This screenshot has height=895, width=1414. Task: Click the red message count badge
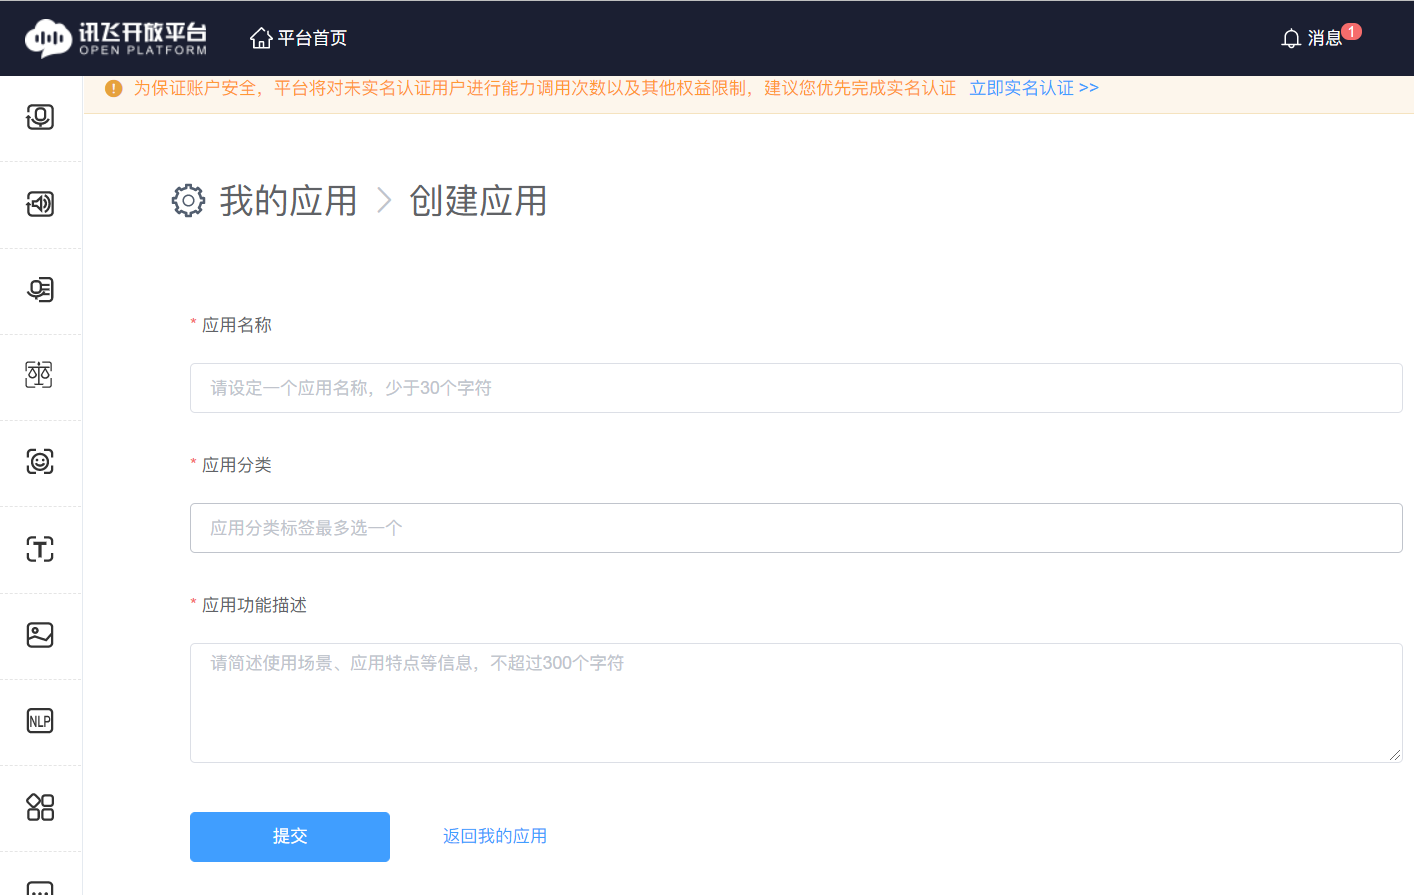pos(1352,32)
